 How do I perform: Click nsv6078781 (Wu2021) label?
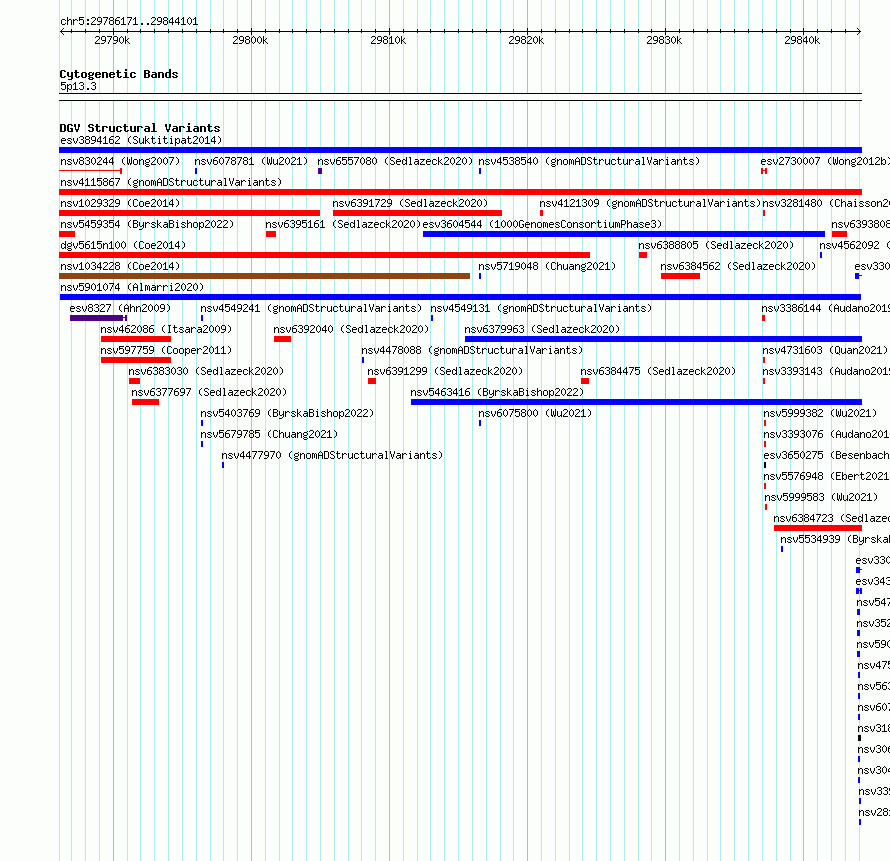pos(251,161)
